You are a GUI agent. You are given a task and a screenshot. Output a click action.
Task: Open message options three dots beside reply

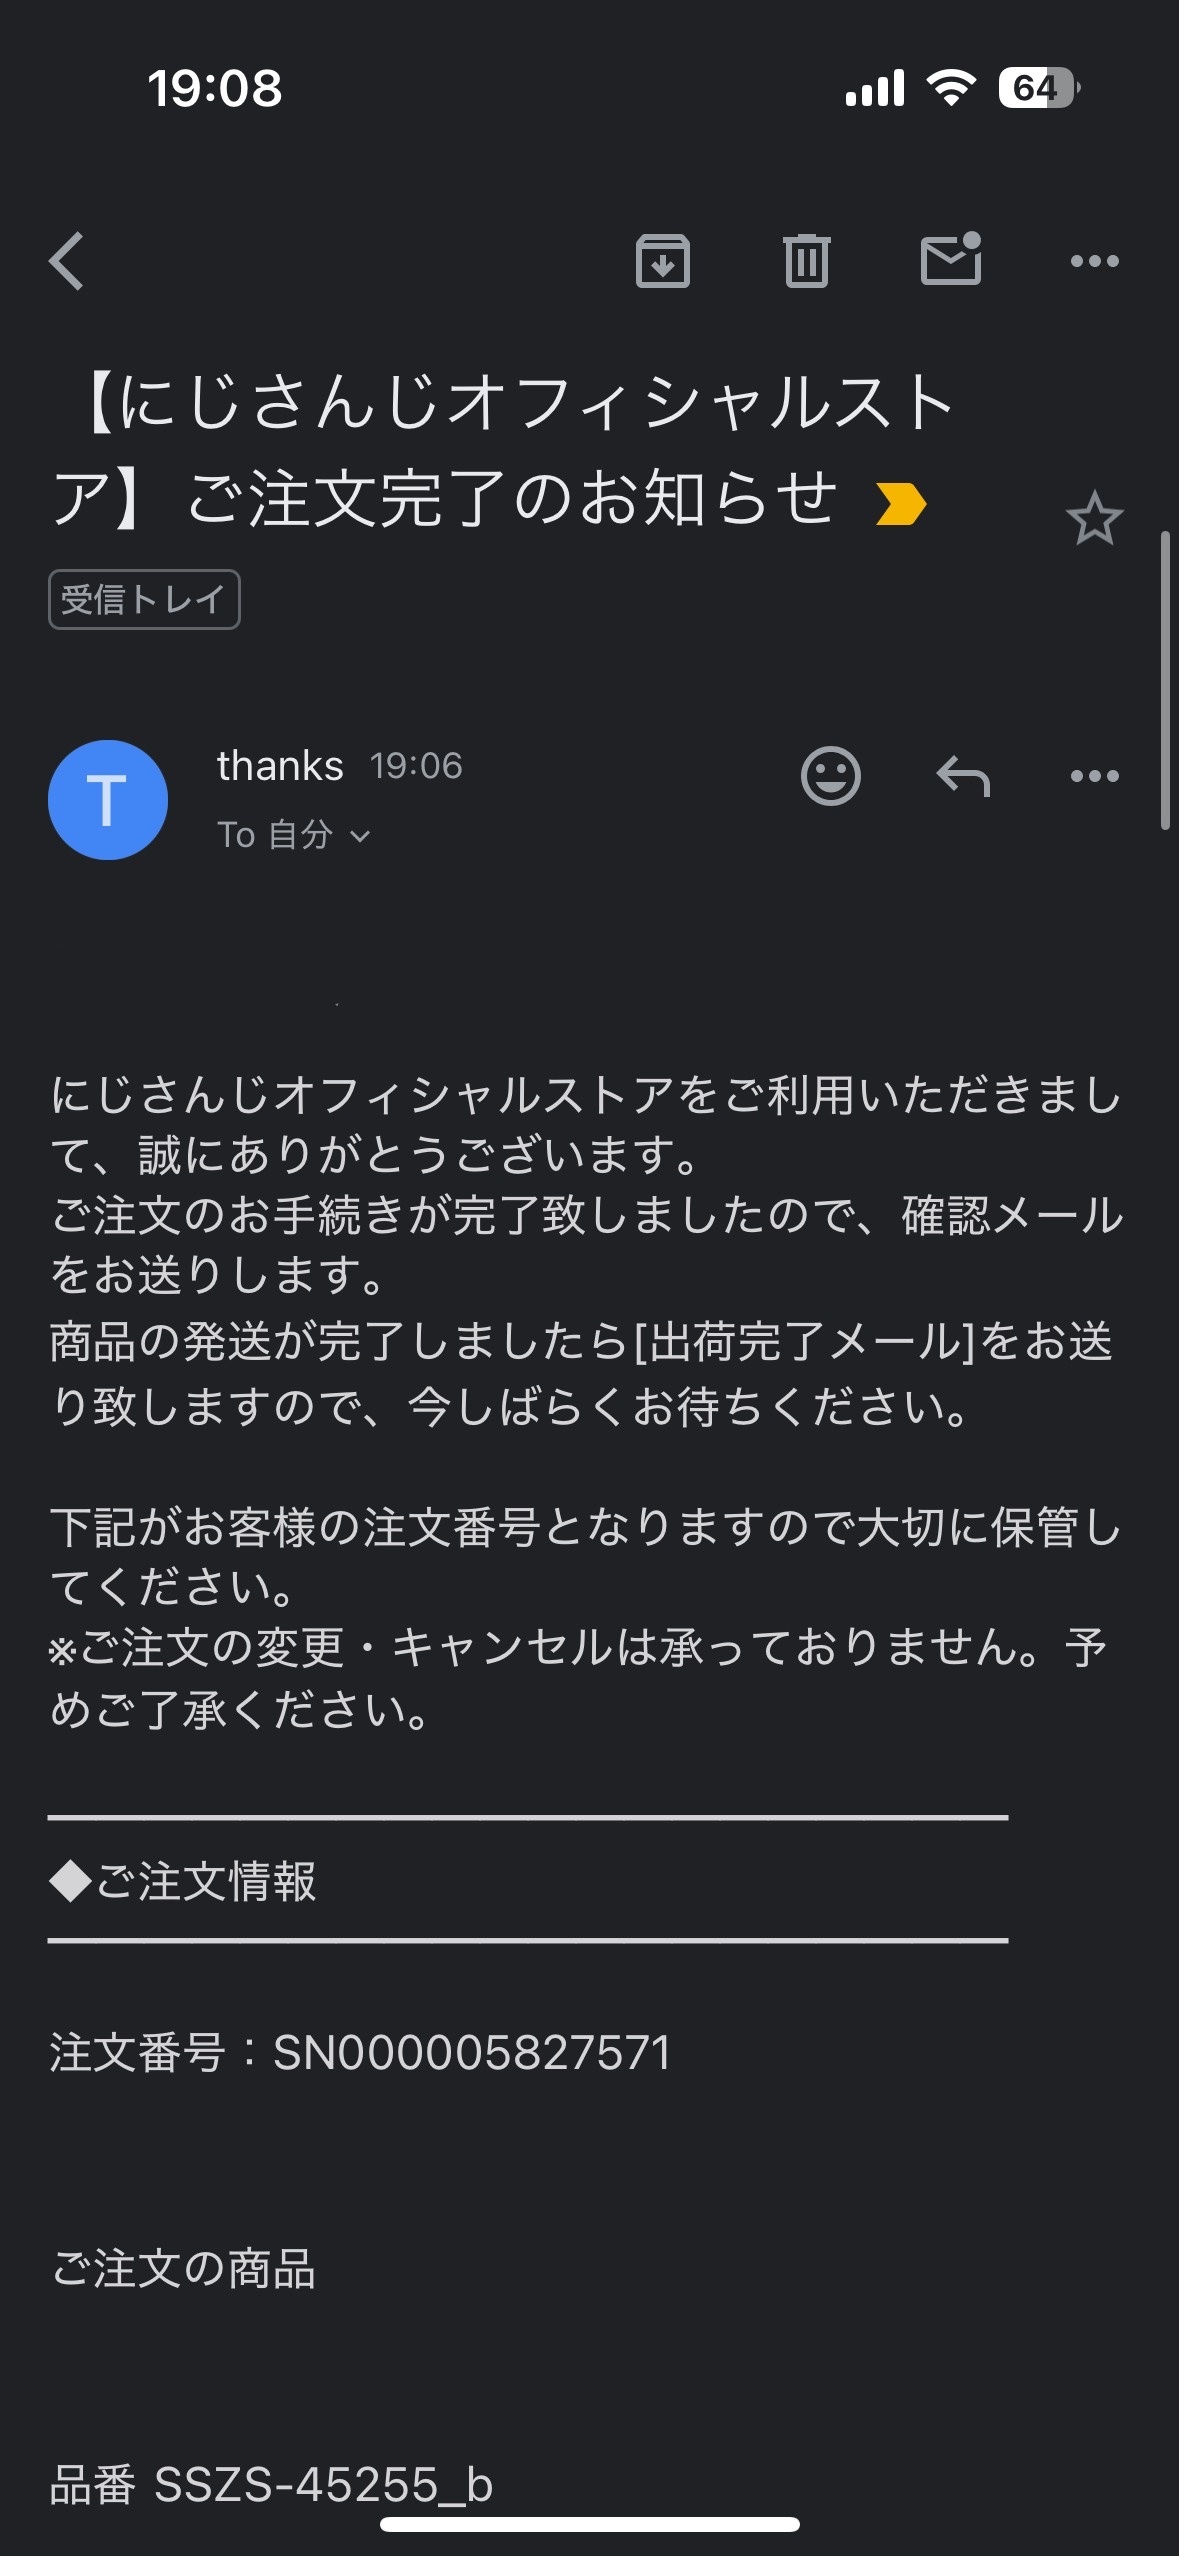click(x=1094, y=776)
